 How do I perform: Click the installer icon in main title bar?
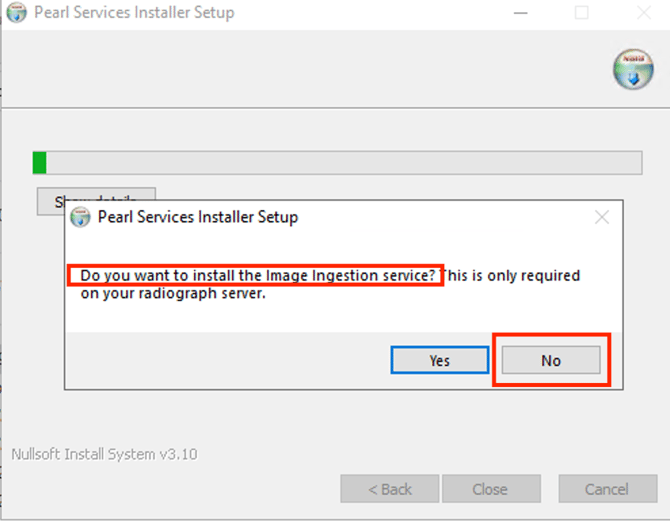(x=15, y=13)
